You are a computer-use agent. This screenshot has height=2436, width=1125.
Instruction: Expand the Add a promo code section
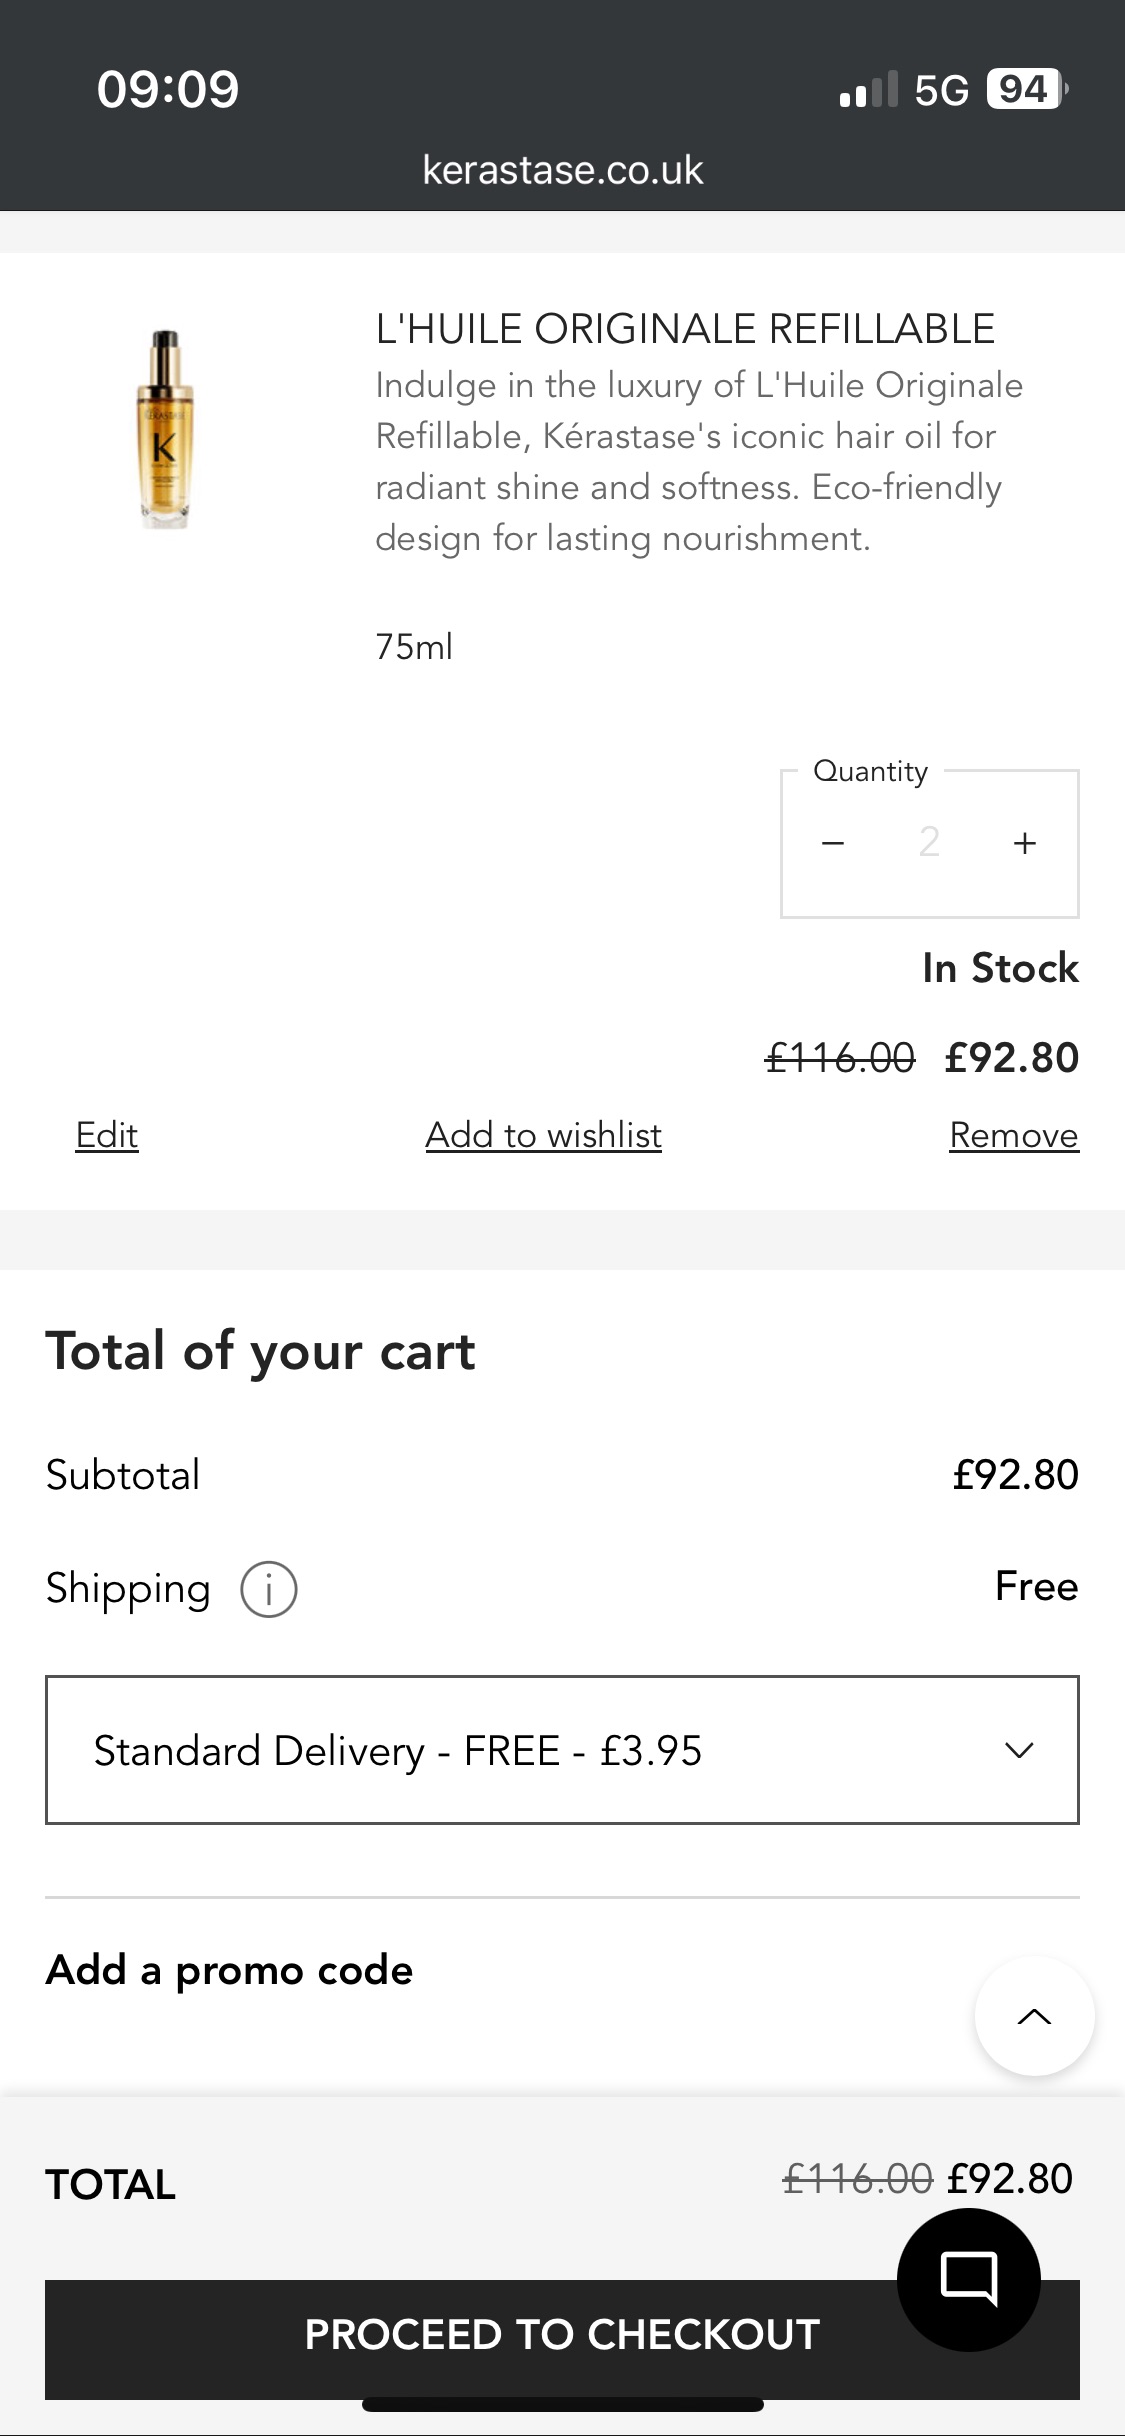[230, 1970]
